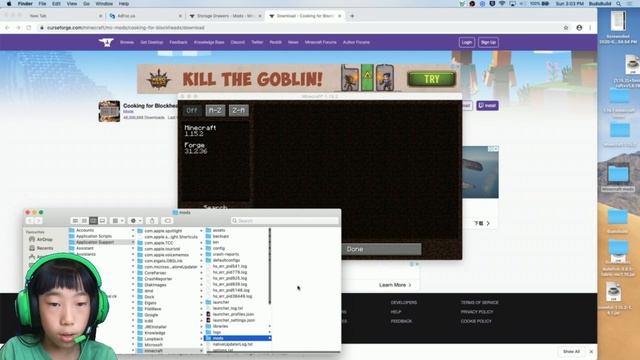The height and width of the screenshot is (360, 640).
Task: Select the highlighted mods folder in Finder
Action: pos(238,338)
